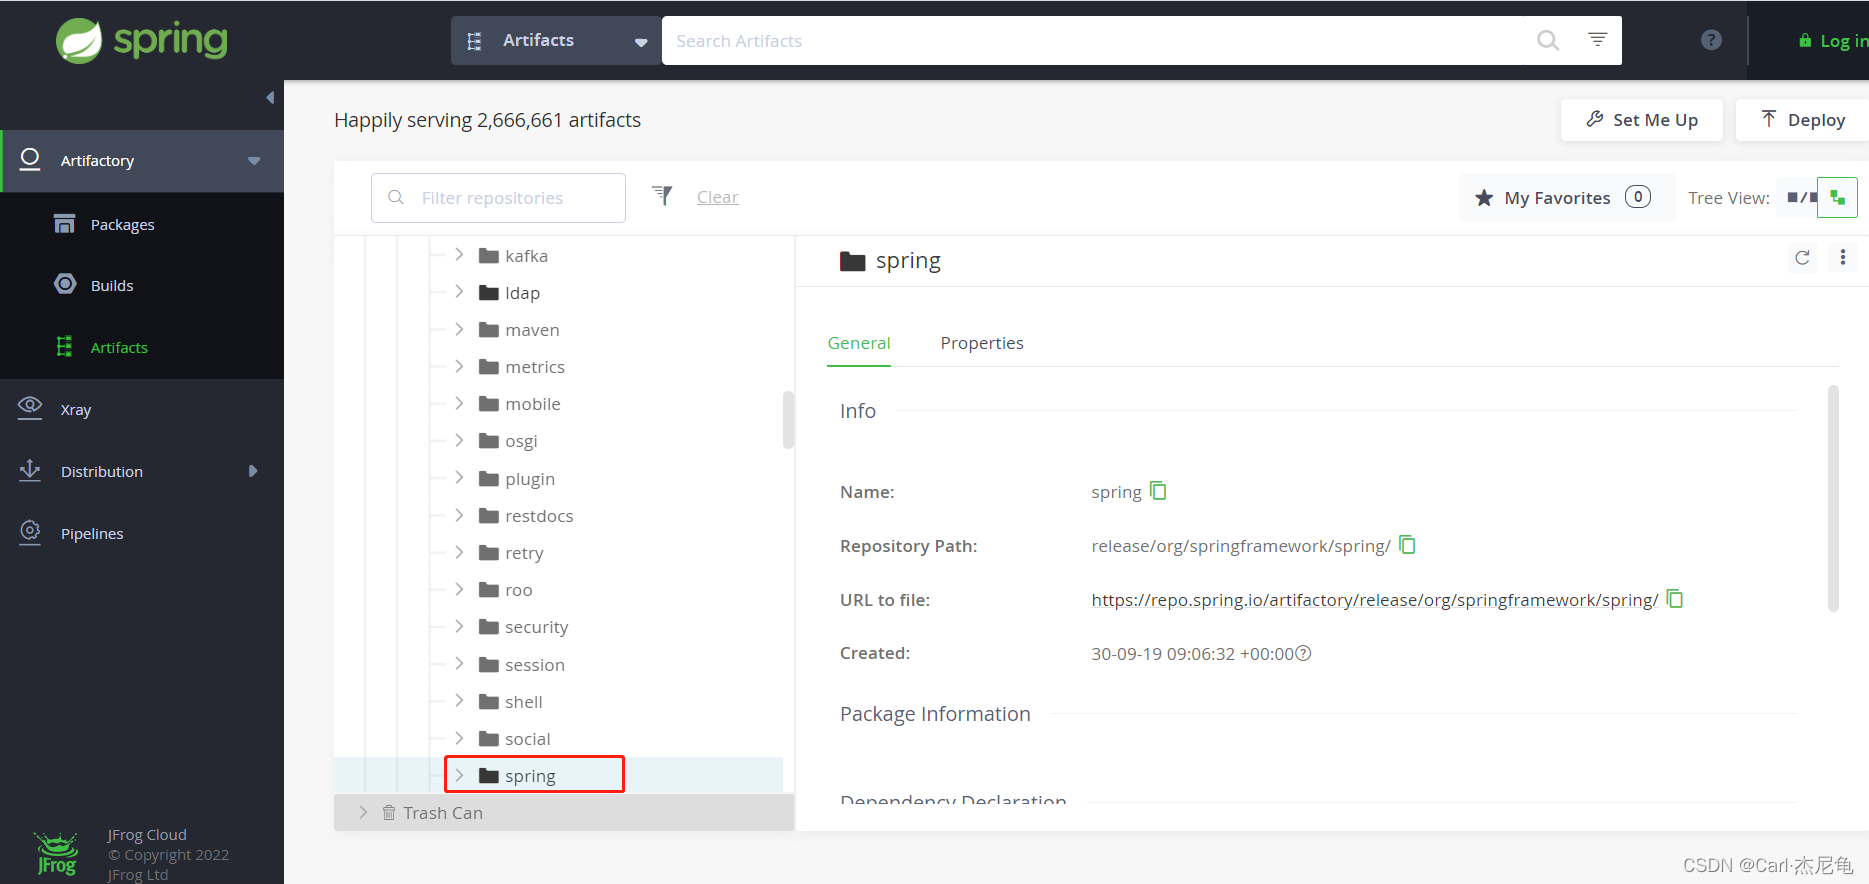This screenshot has width=1869, height=884.
Task: Copy the URL to file icon
Action: [1675, 599]
